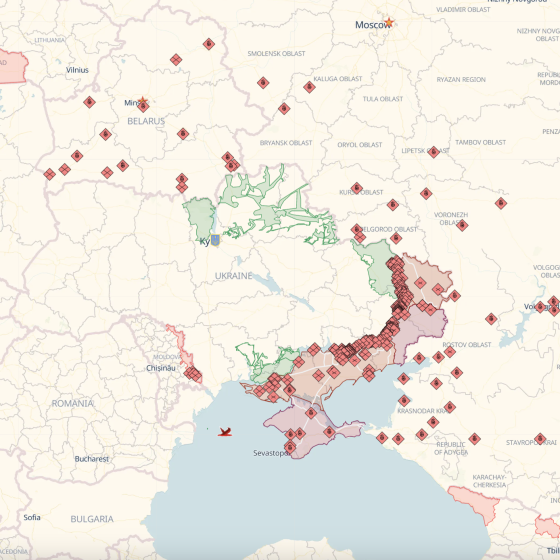560x560 pixels.
Task: Click the ORYOL OBLAST label
Action: coord(360,145)
